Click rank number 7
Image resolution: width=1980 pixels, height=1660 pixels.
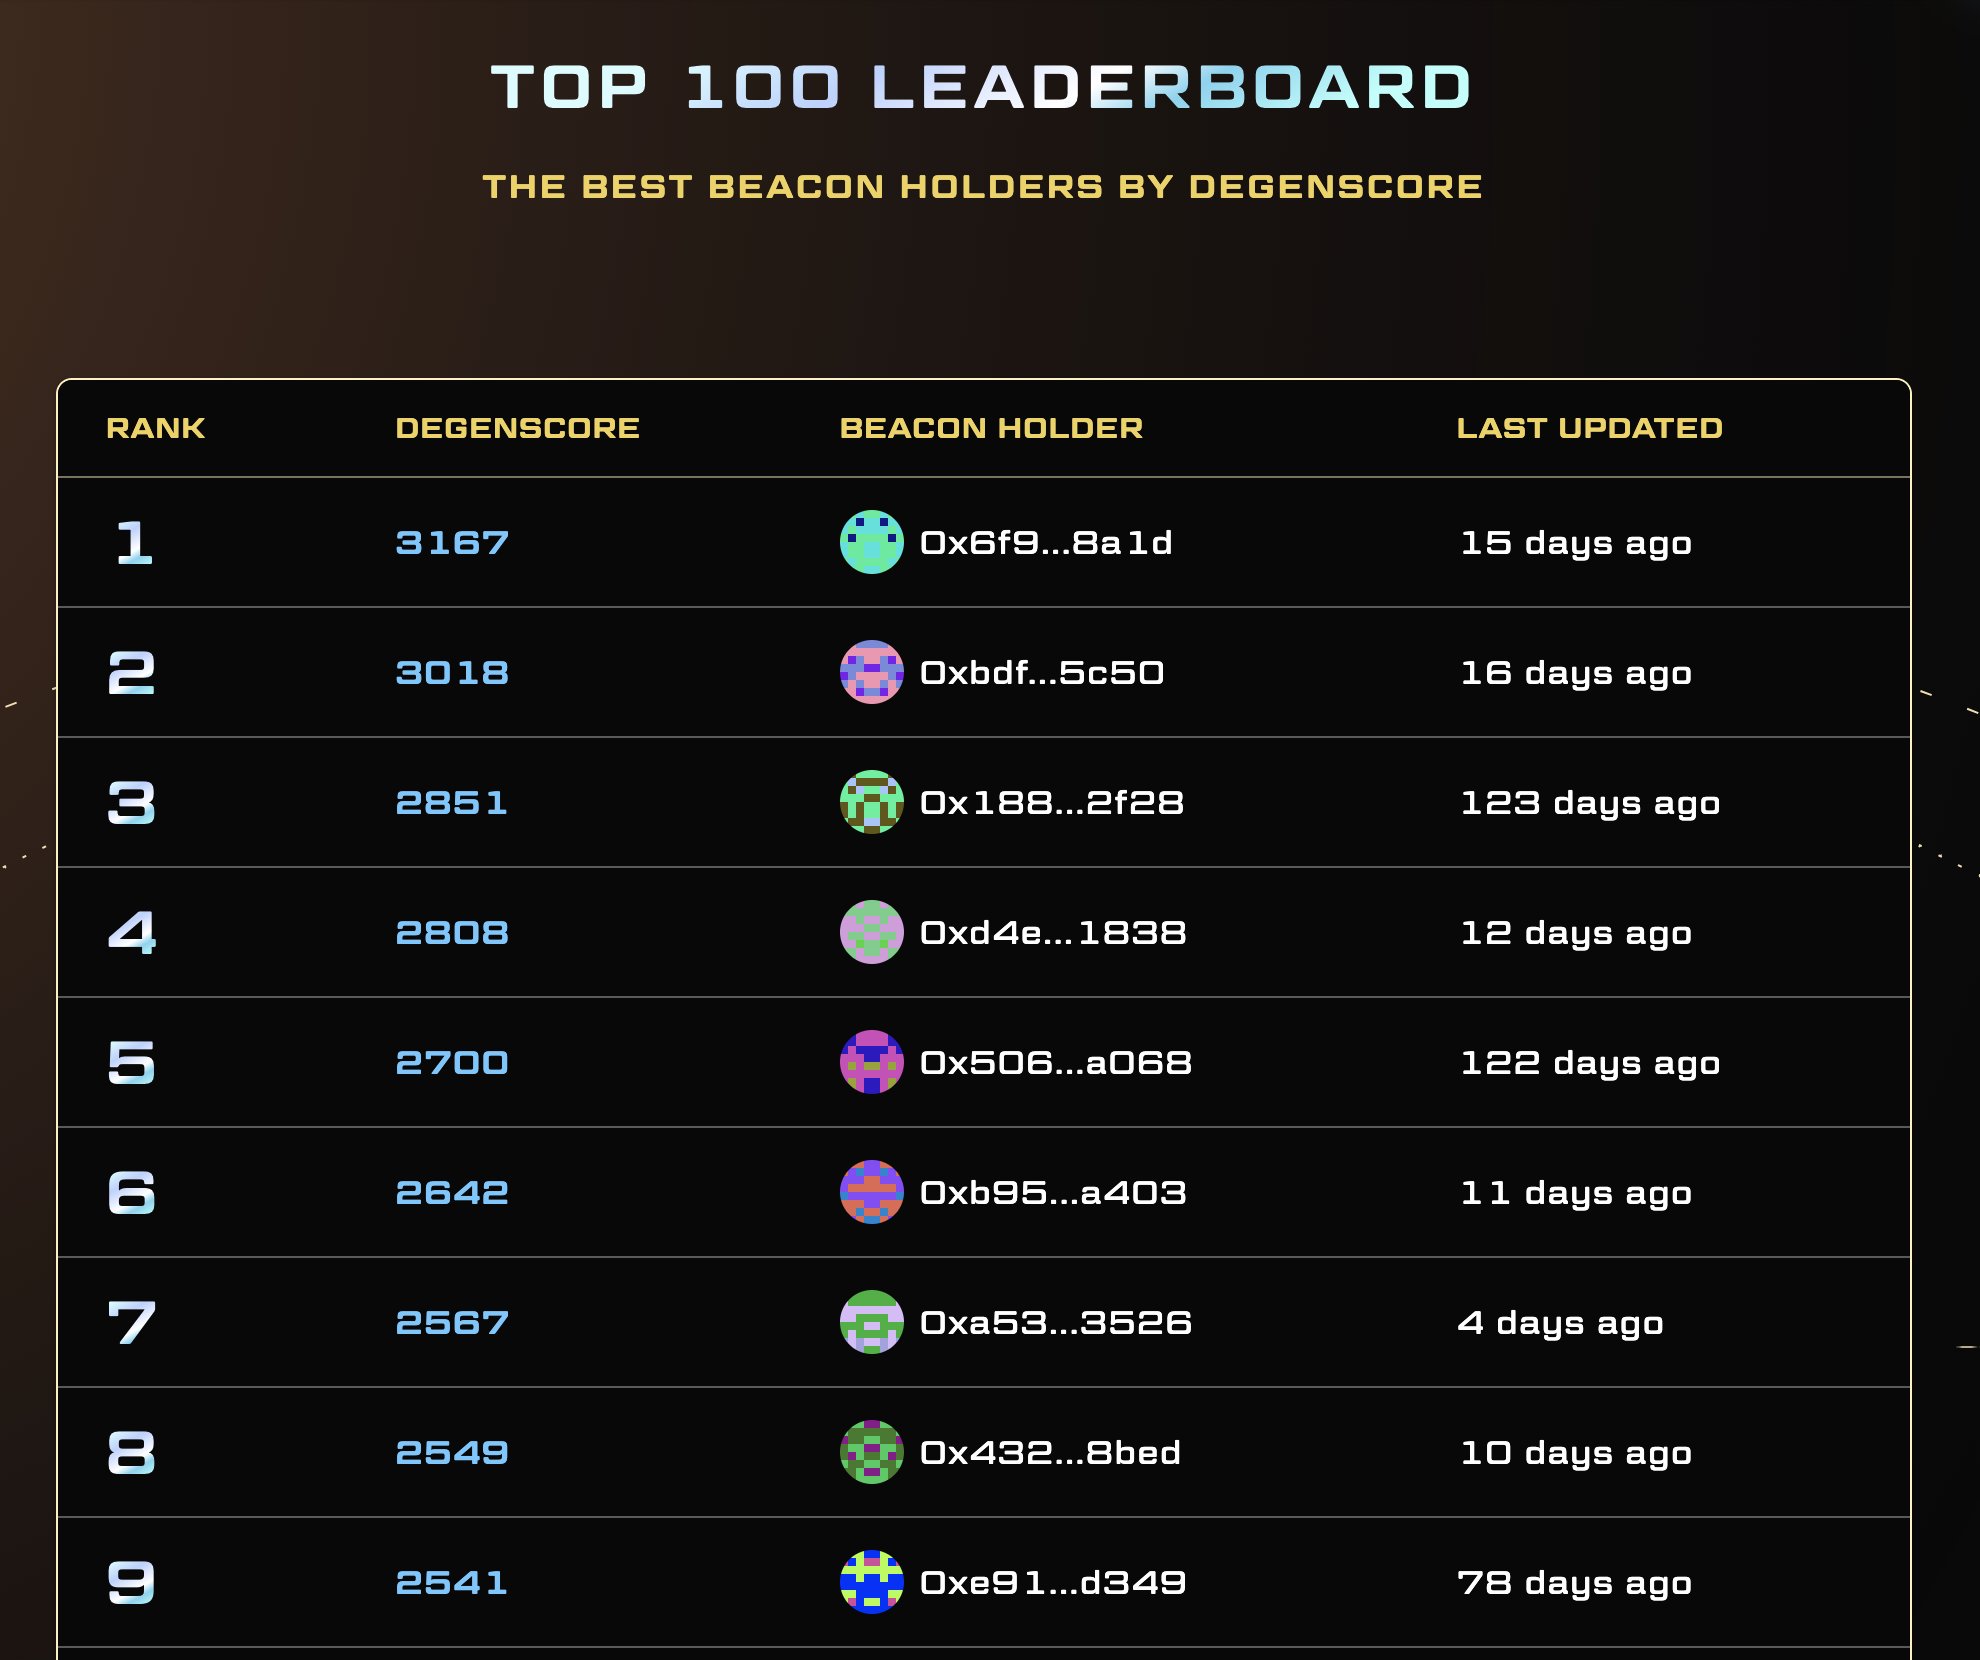tap(132, 1323)
